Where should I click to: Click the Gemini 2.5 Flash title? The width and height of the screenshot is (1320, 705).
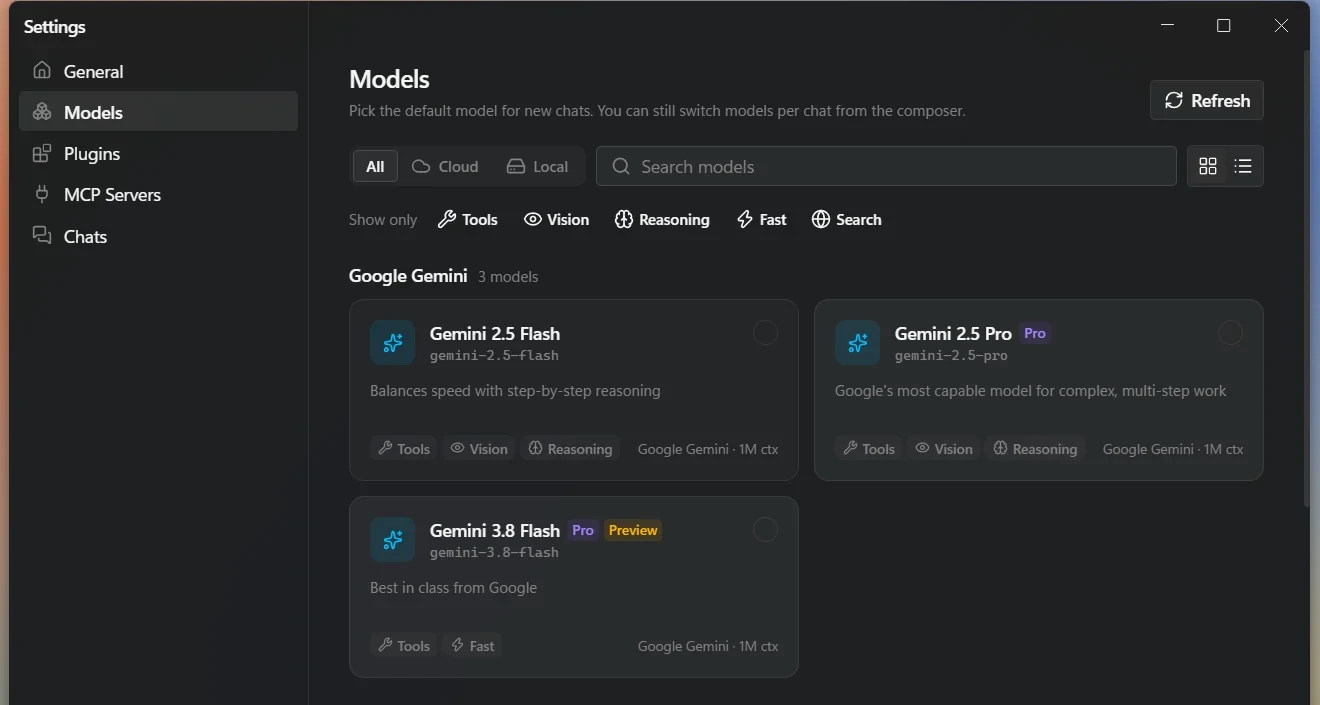[495, 333]
